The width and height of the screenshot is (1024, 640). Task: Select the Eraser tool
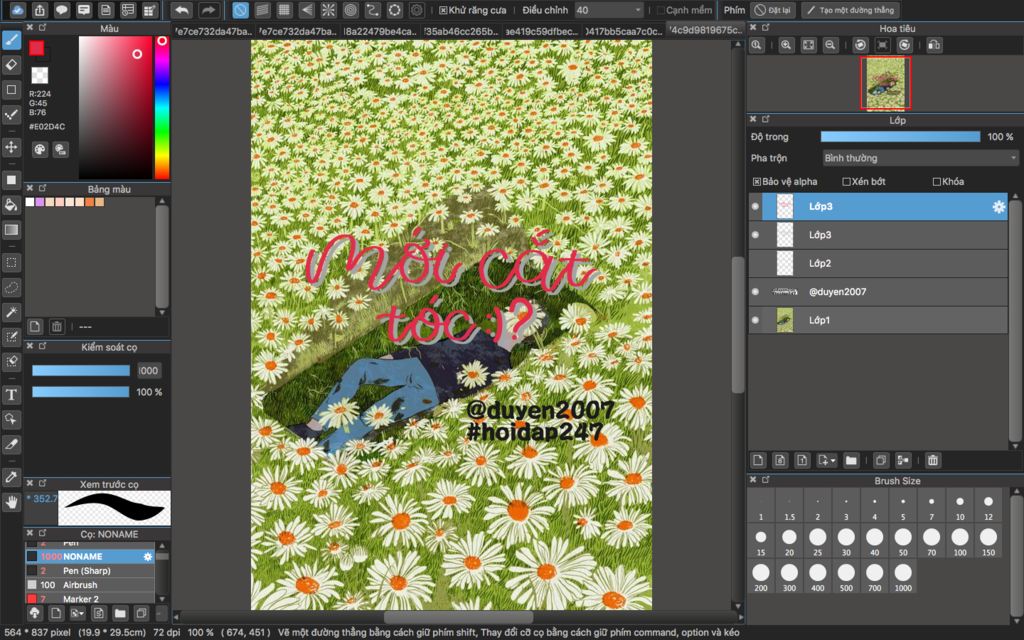pos(11,65)
